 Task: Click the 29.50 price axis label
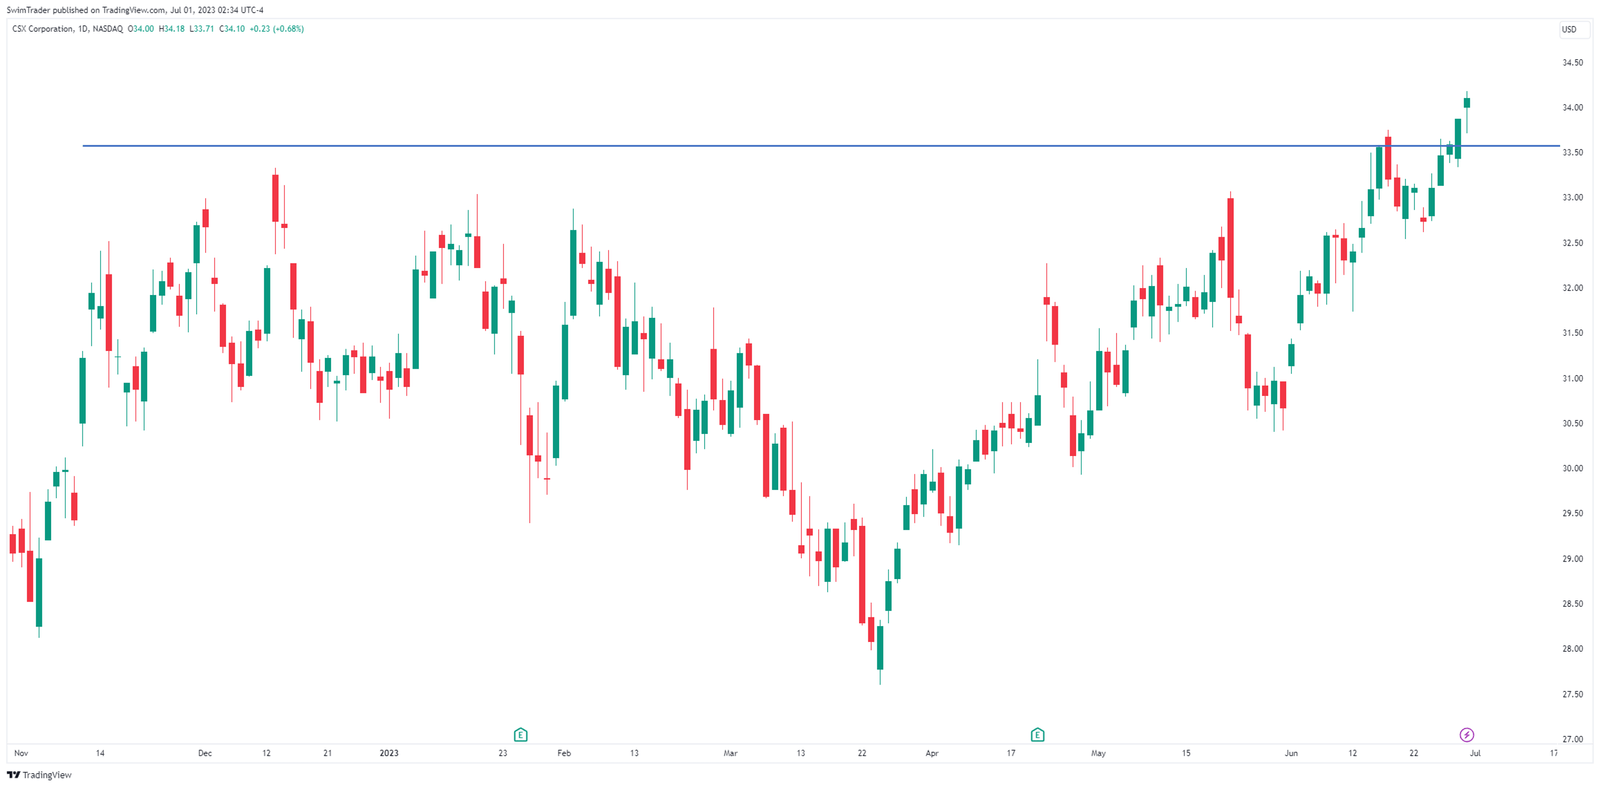(1572, 513)
